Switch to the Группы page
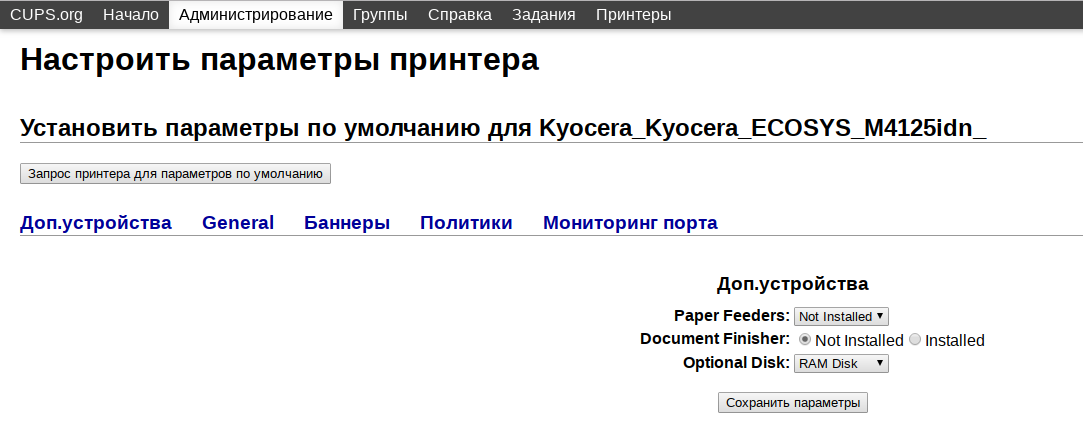Screen dimensions: 1083x446 coord(380,14)
